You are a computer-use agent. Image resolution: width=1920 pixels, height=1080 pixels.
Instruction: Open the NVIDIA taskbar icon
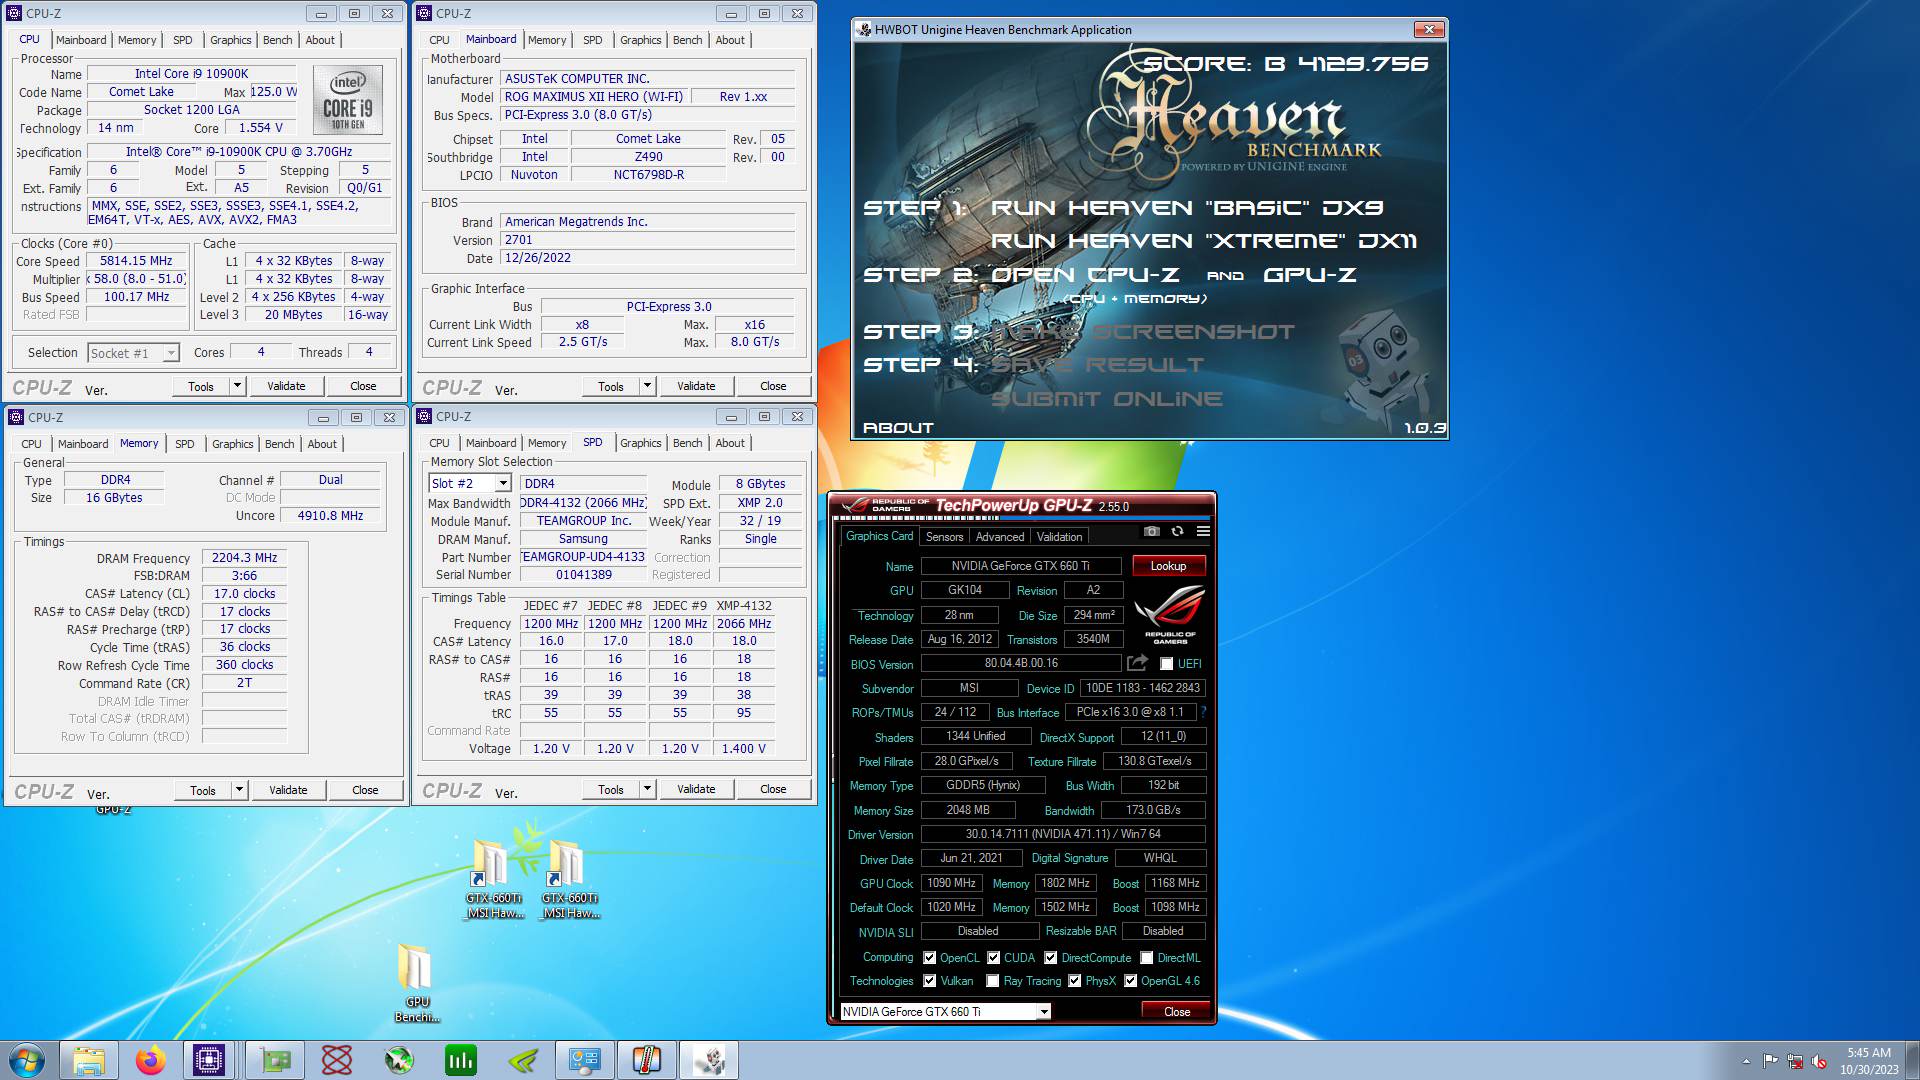tap(523, 1060)
